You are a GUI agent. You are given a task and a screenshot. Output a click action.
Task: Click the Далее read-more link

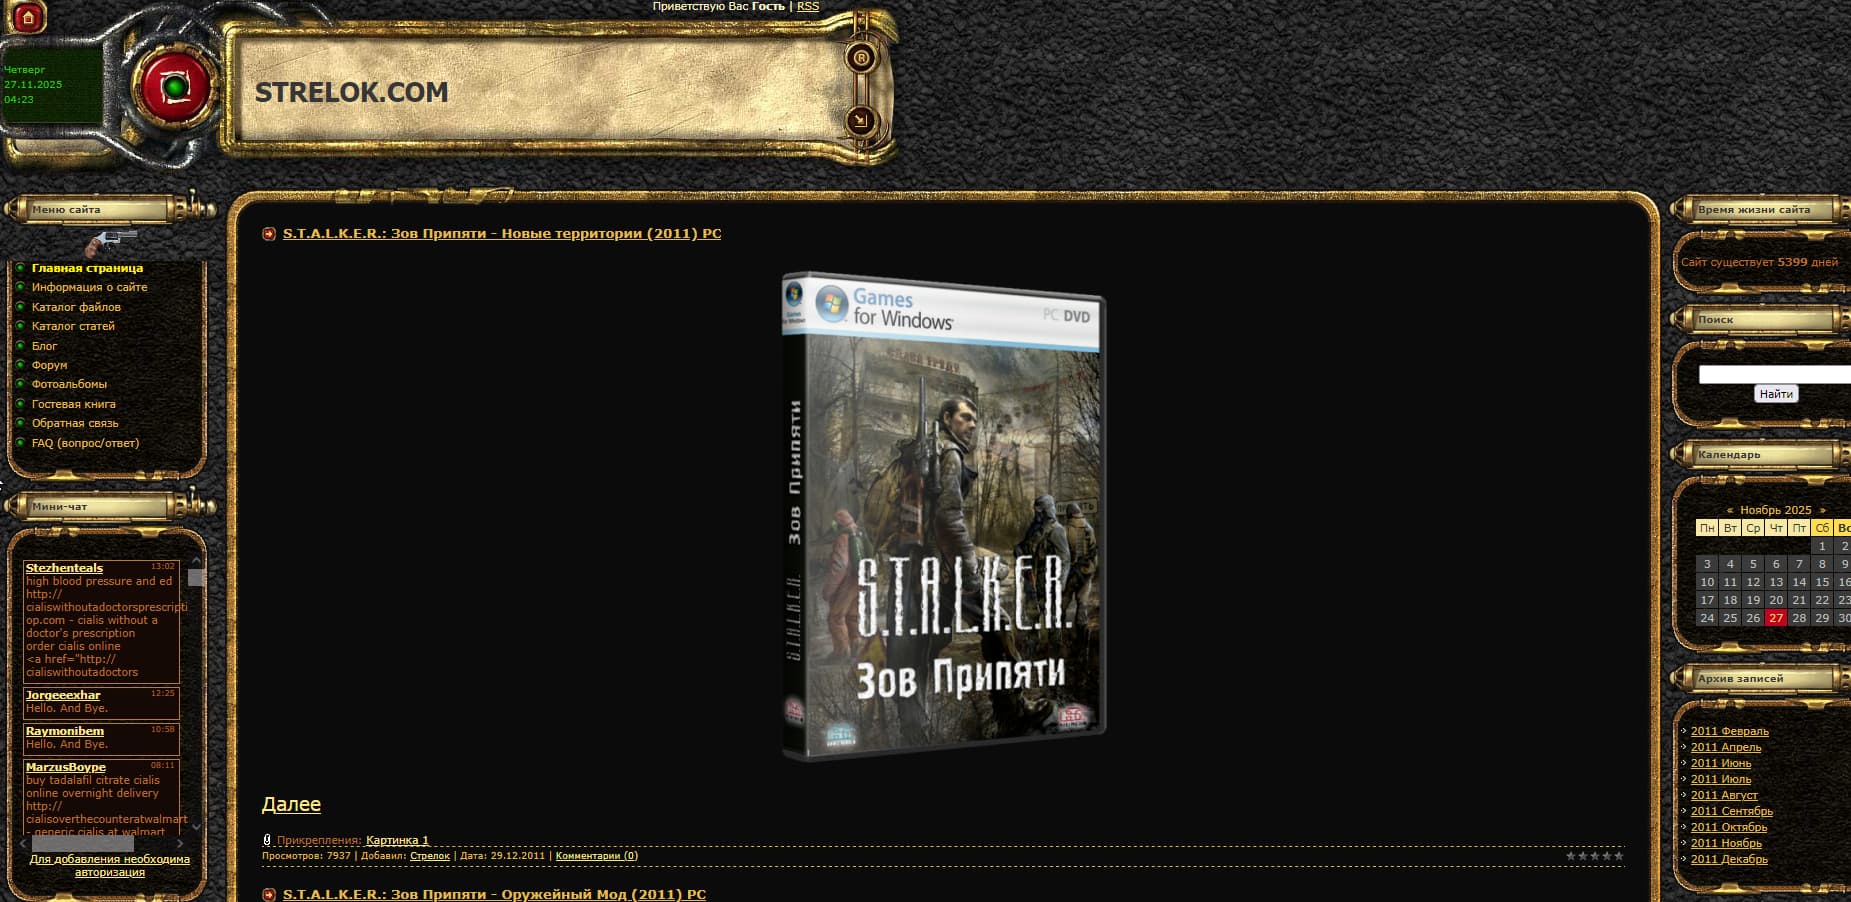pos(291,804)
